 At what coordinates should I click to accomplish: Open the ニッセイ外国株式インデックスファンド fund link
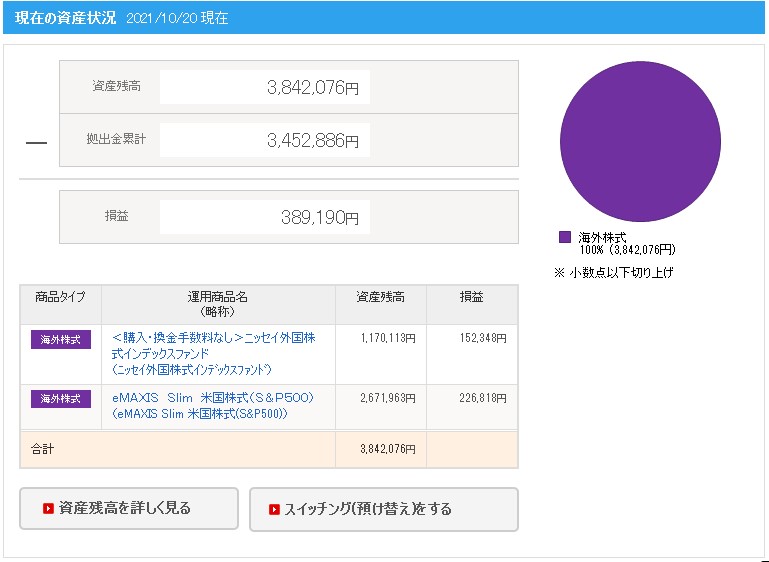coord(213,354)
